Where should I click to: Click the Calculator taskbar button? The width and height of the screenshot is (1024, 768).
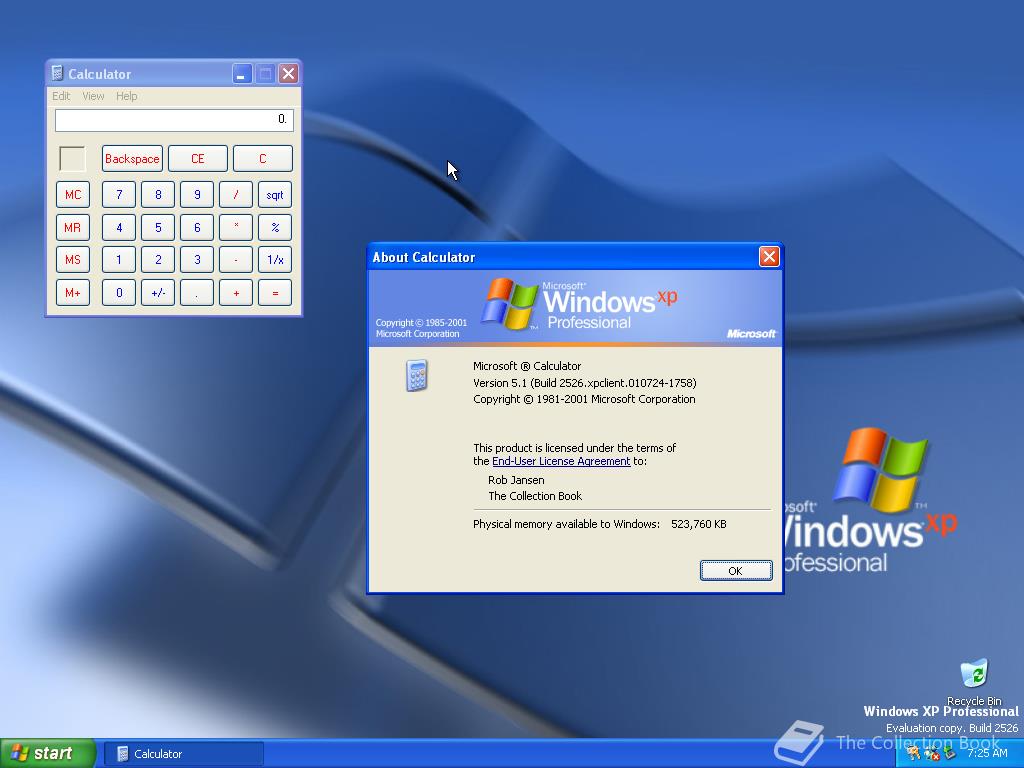click(184, 754)
